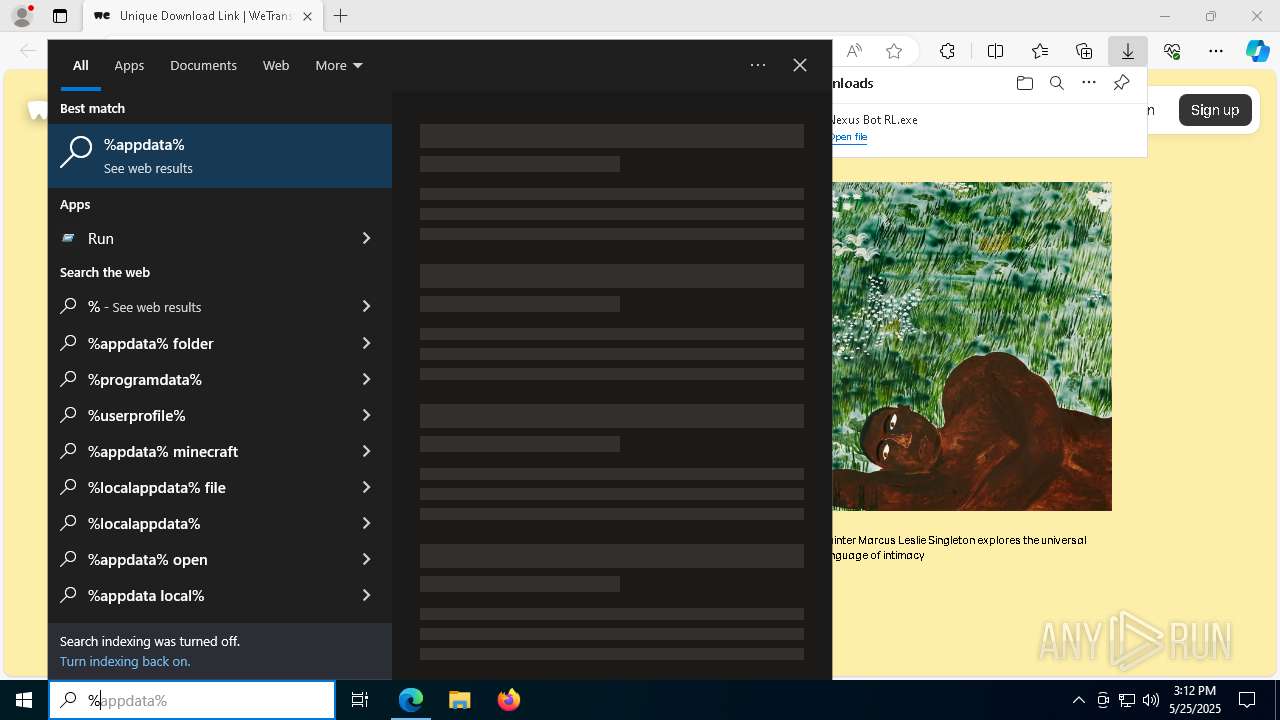Close the WeTransfer browser tab

307,16
